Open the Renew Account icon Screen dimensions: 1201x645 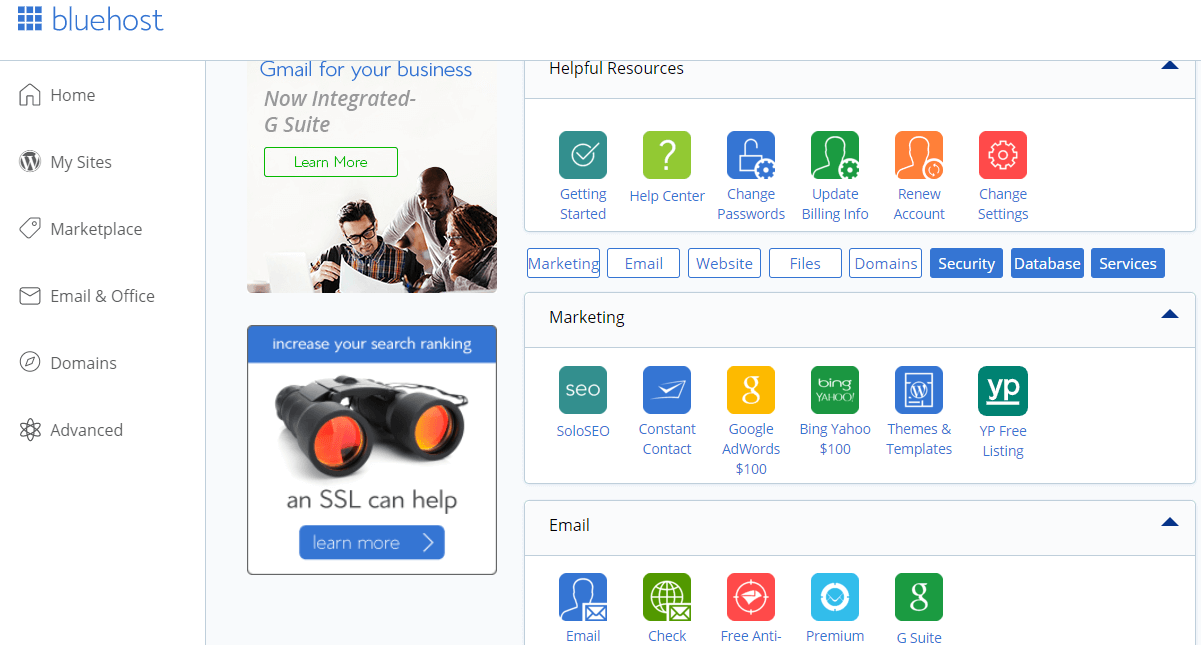click(x=919, y=155)
